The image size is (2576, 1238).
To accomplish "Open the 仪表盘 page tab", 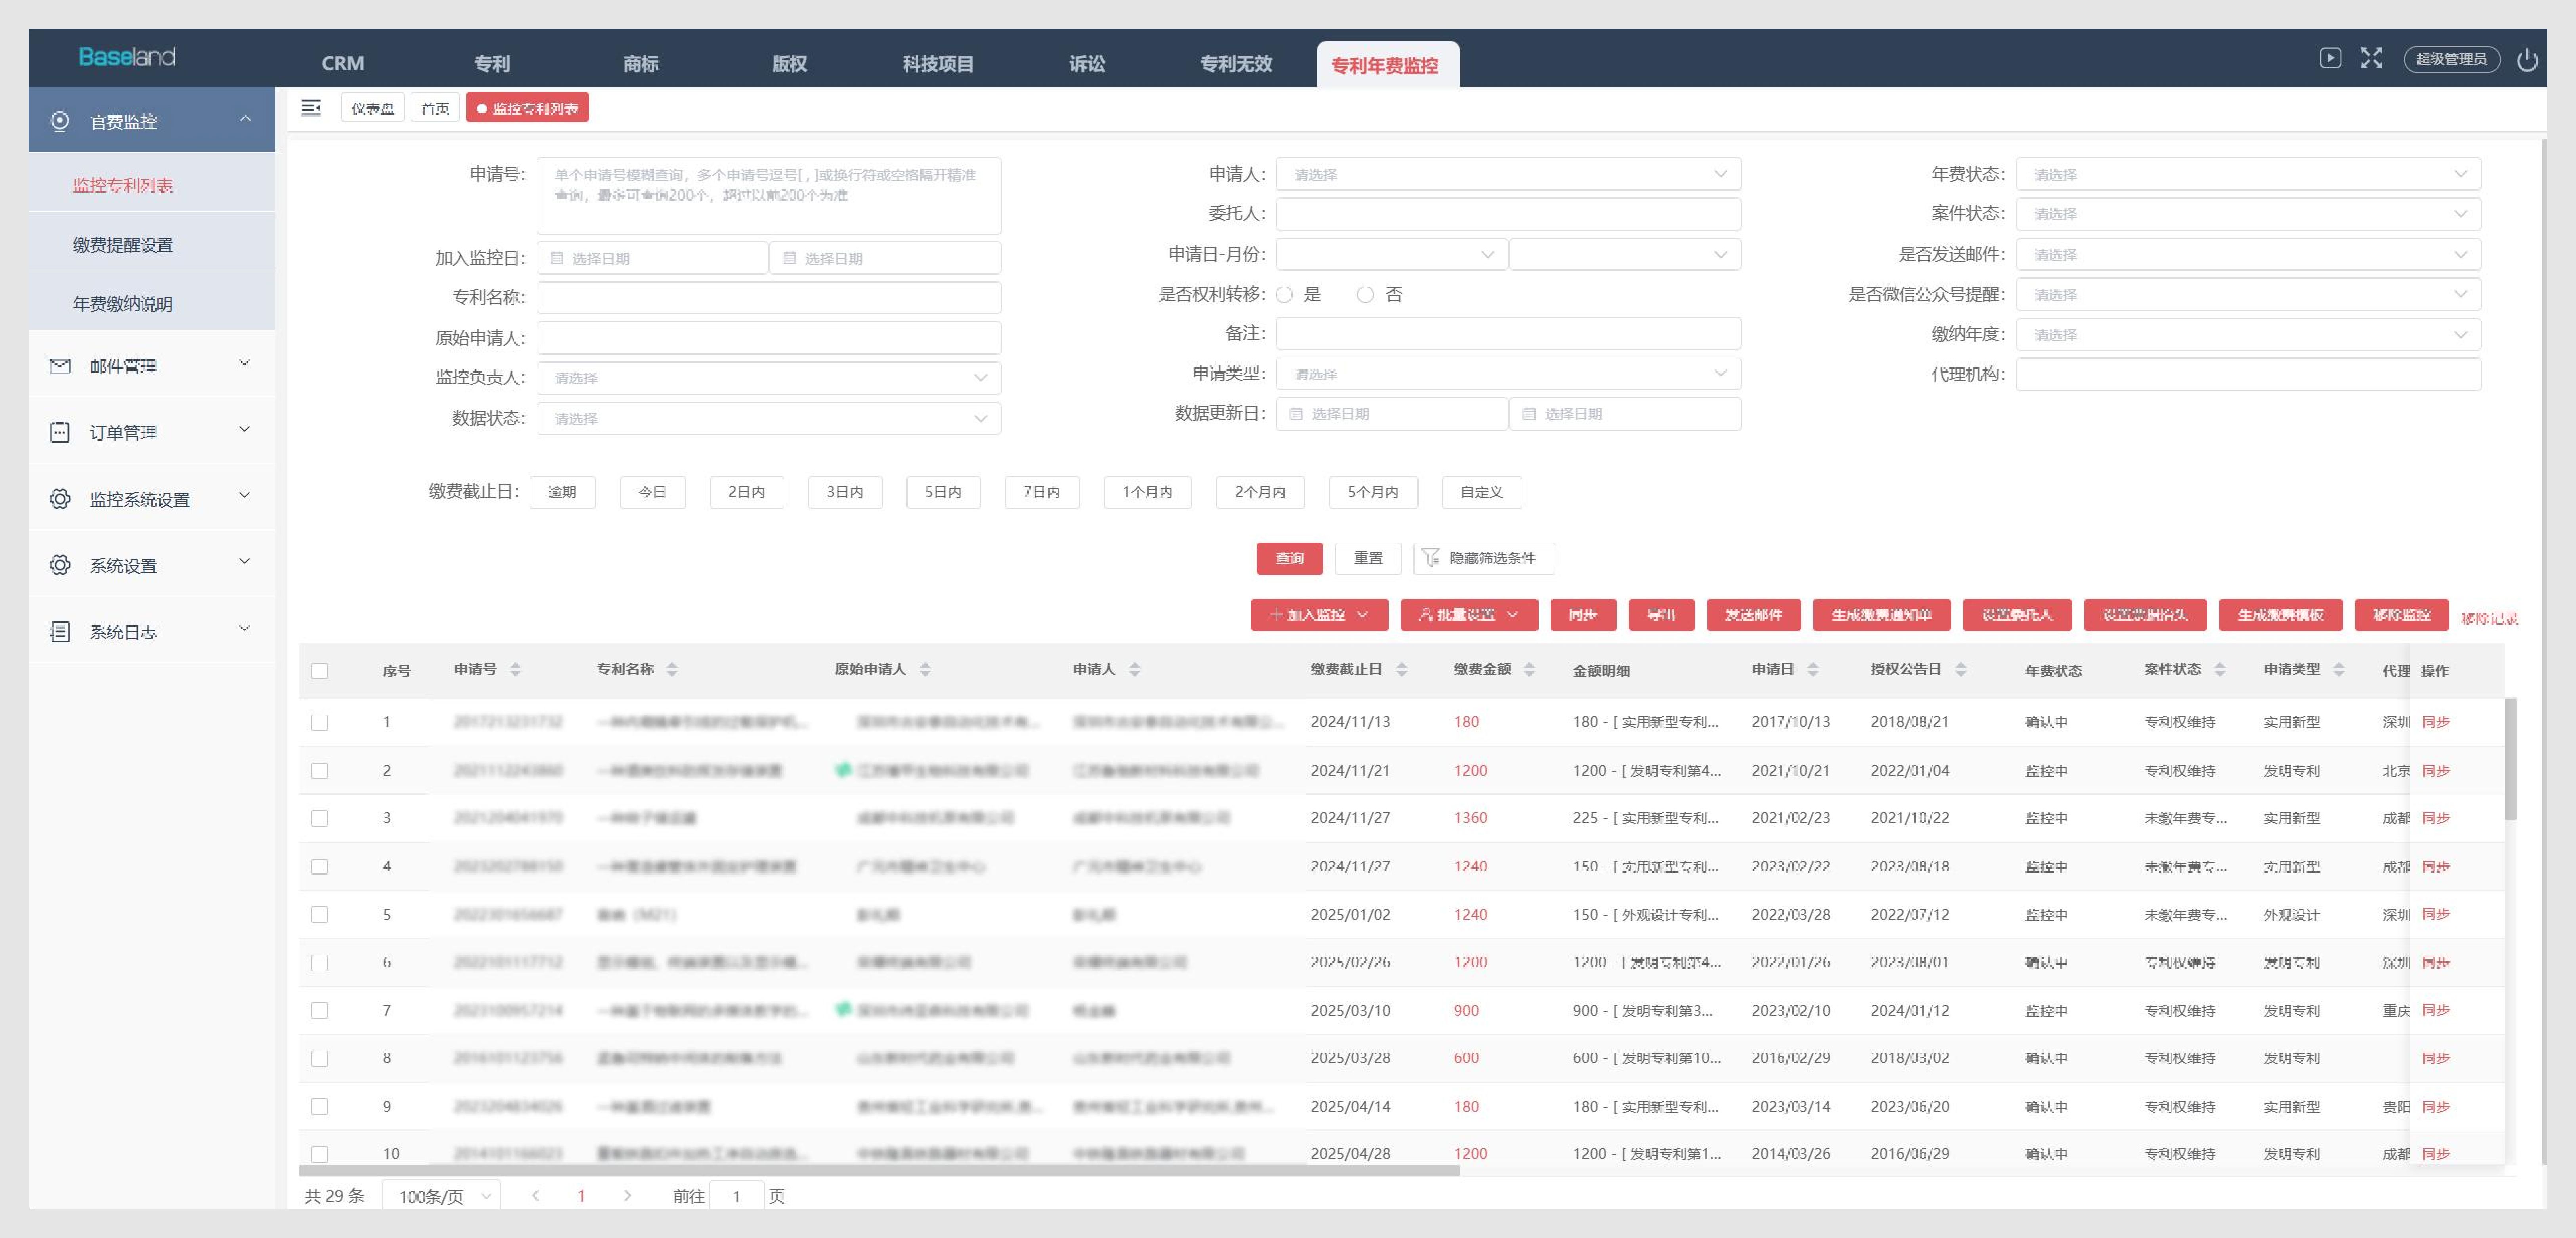I will (372, 108).
